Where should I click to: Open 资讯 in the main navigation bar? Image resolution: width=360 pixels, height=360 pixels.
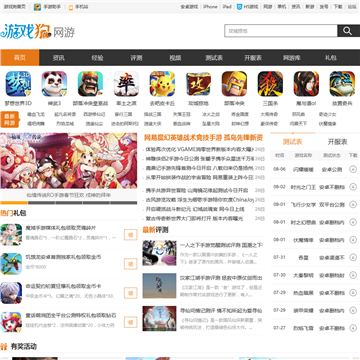(x=58, y=58)
